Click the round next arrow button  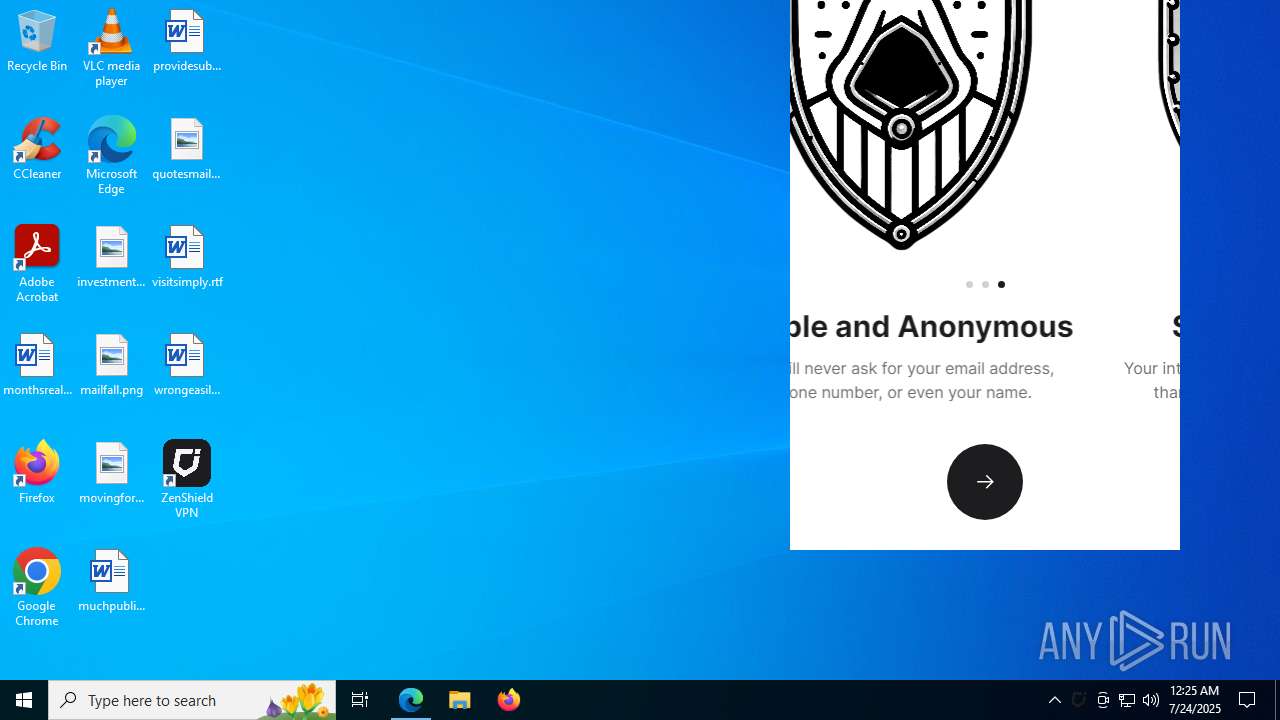pyautogui.click(x=985, y=482)
